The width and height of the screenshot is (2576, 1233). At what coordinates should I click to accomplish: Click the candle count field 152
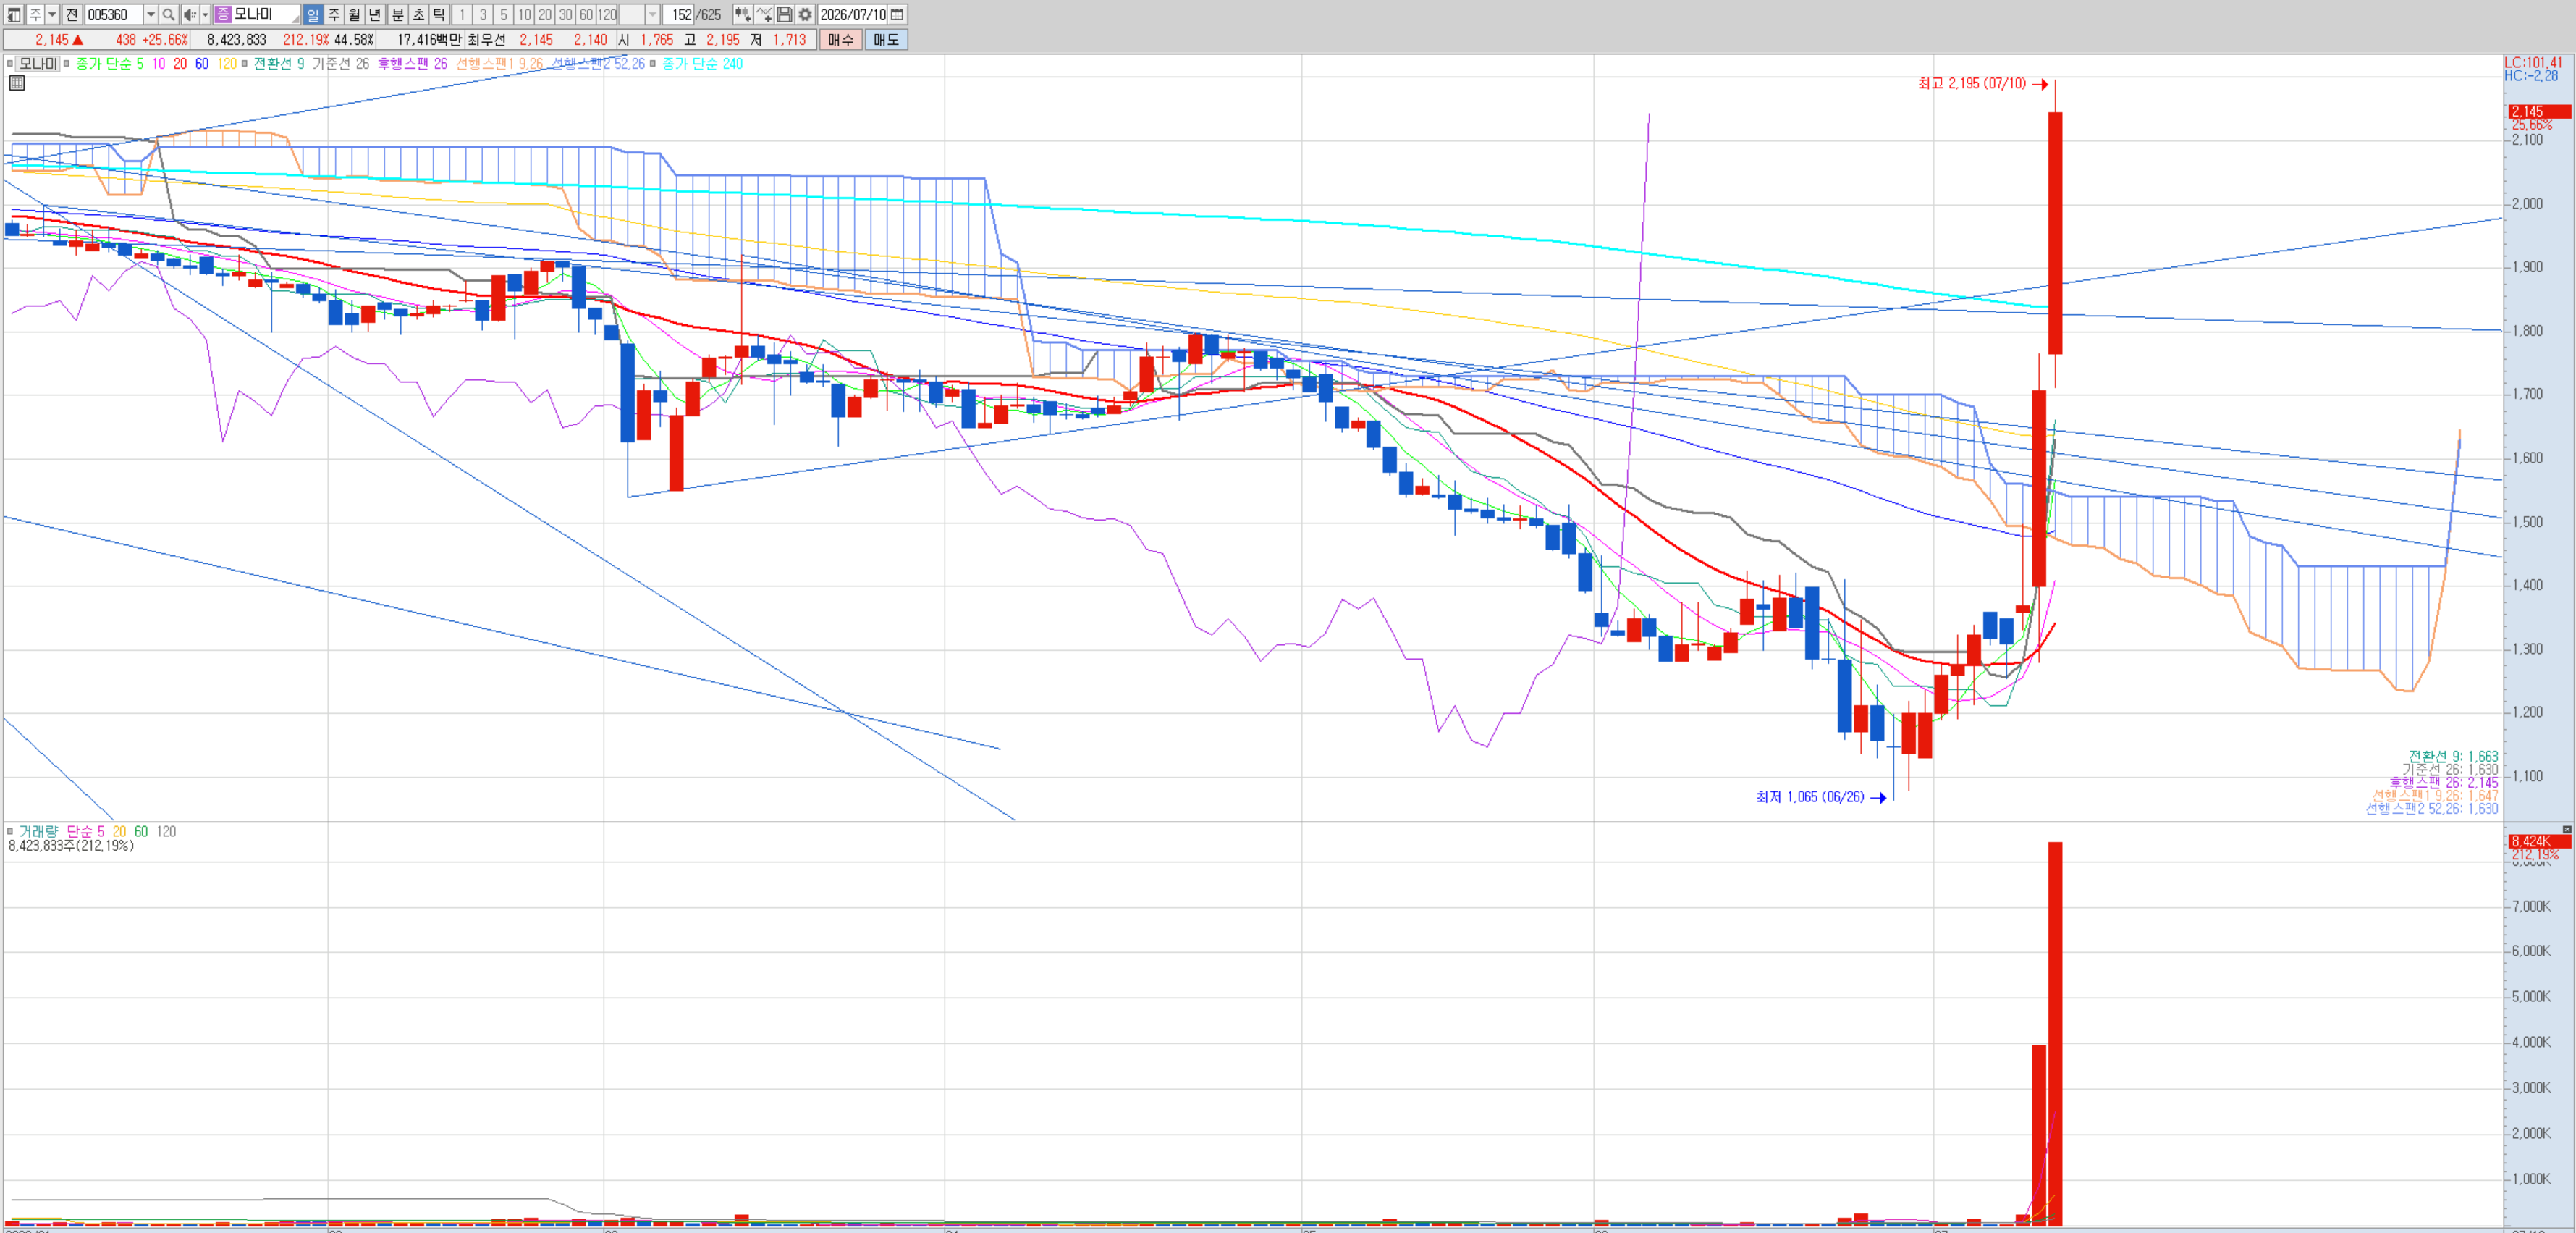point(680,14)
